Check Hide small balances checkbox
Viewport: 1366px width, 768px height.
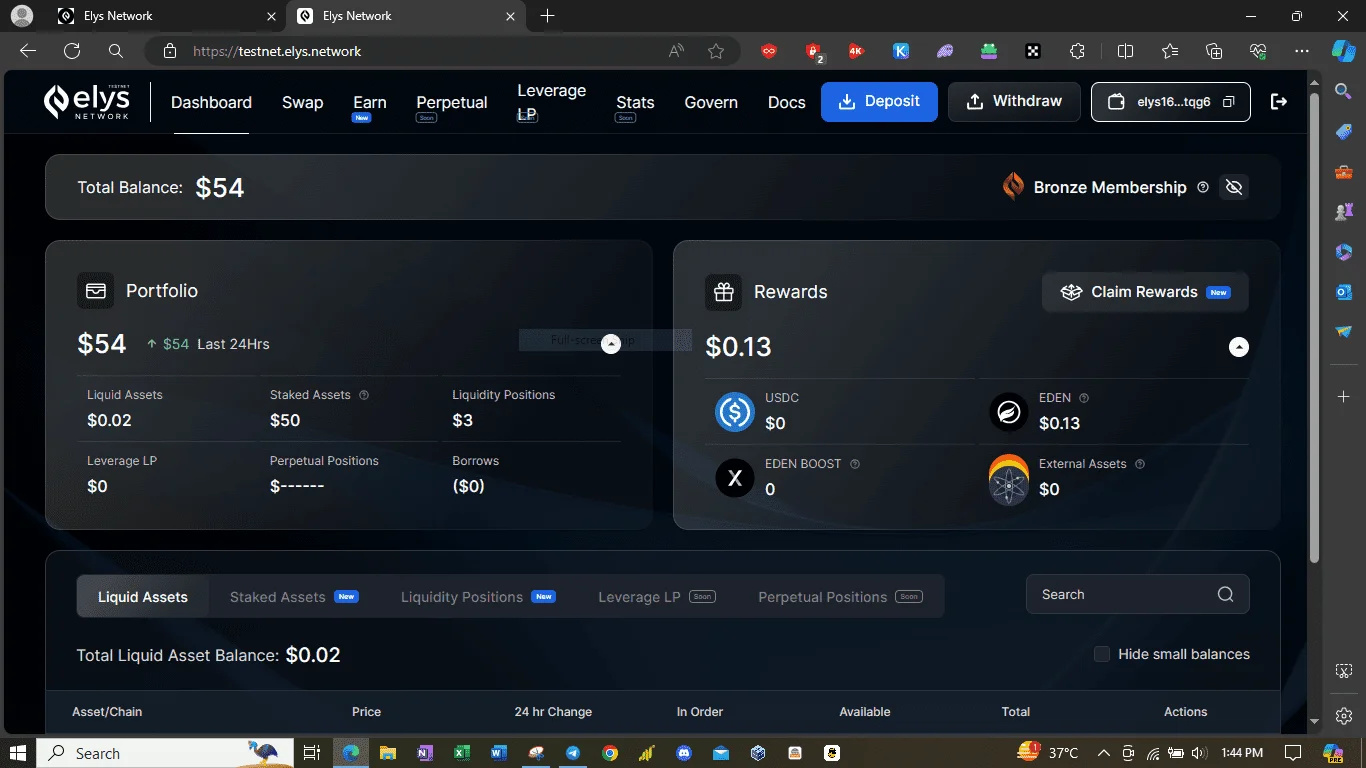[1102, 654]
